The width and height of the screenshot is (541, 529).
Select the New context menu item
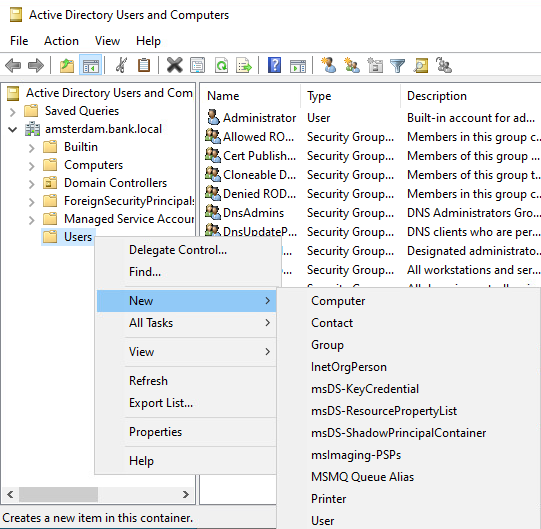(187, 301)
